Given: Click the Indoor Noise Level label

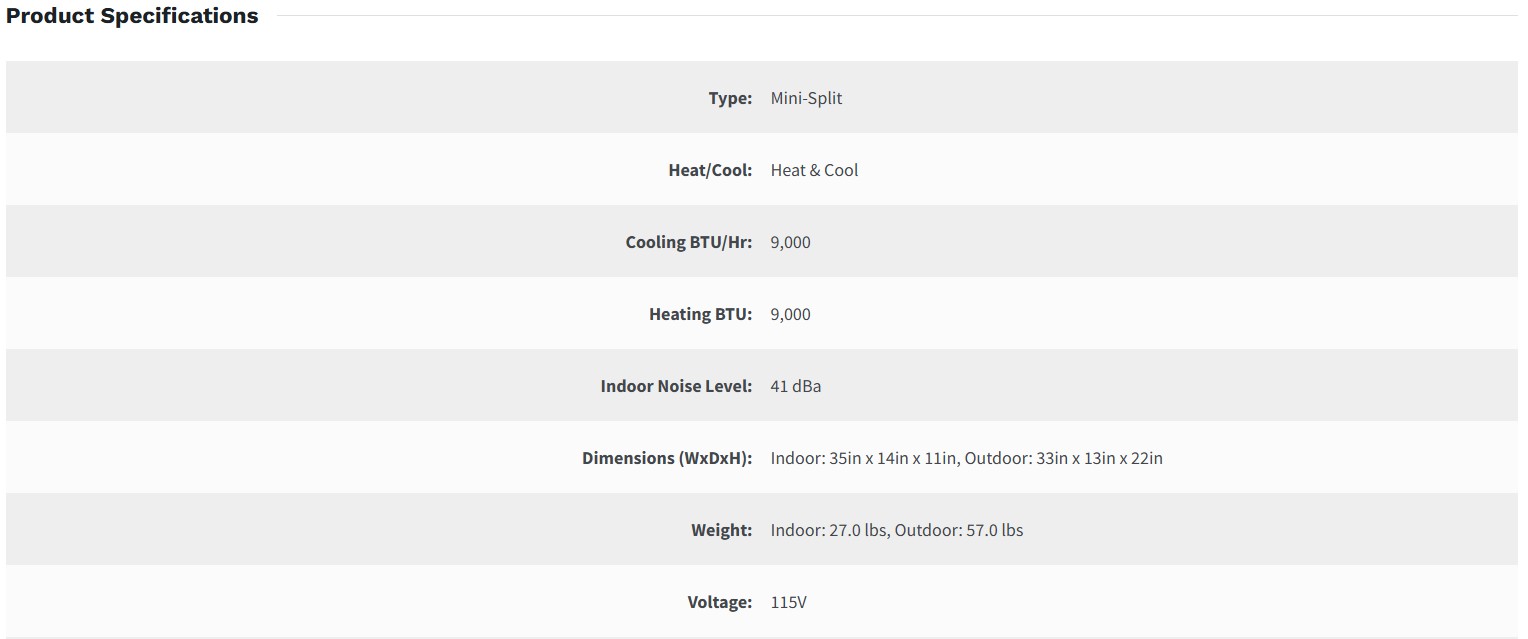Looking at the screenshot, I should [676, 386].
